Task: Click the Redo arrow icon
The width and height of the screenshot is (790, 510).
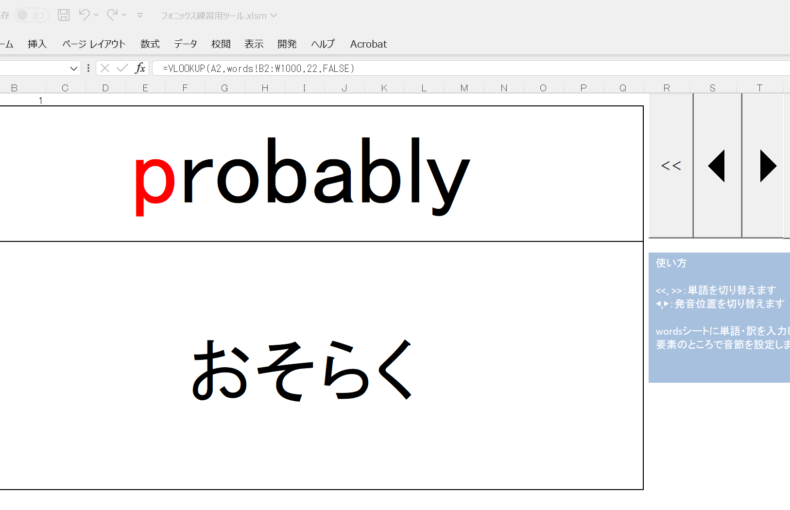Action: pyautogui.click(x=112, y=15)
